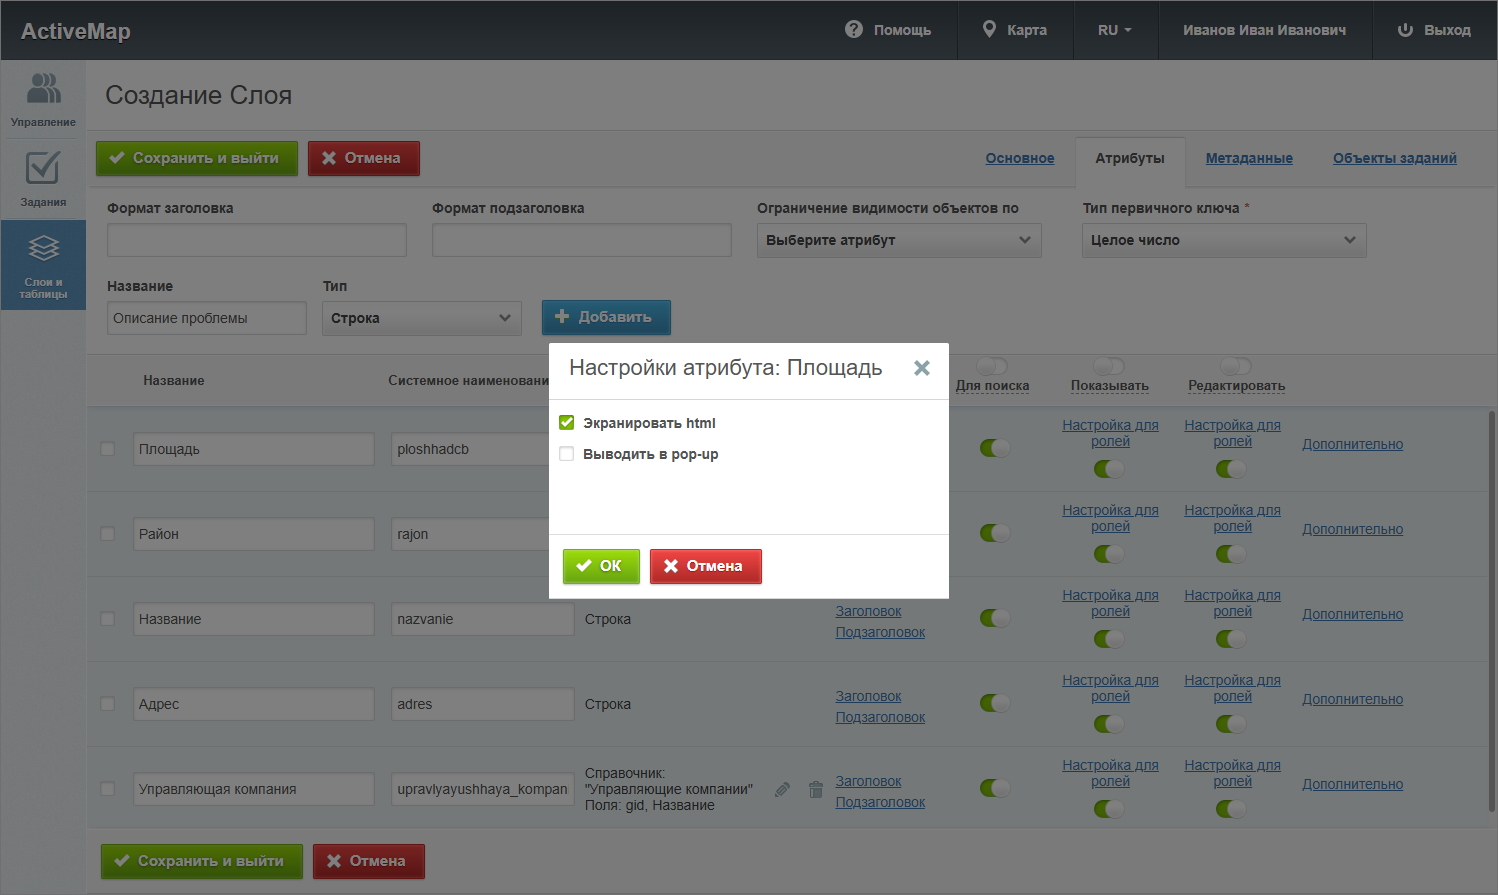Open the Управление users sidebar icon
Viewport: 1498px width, 895px height.
[43, 90]
